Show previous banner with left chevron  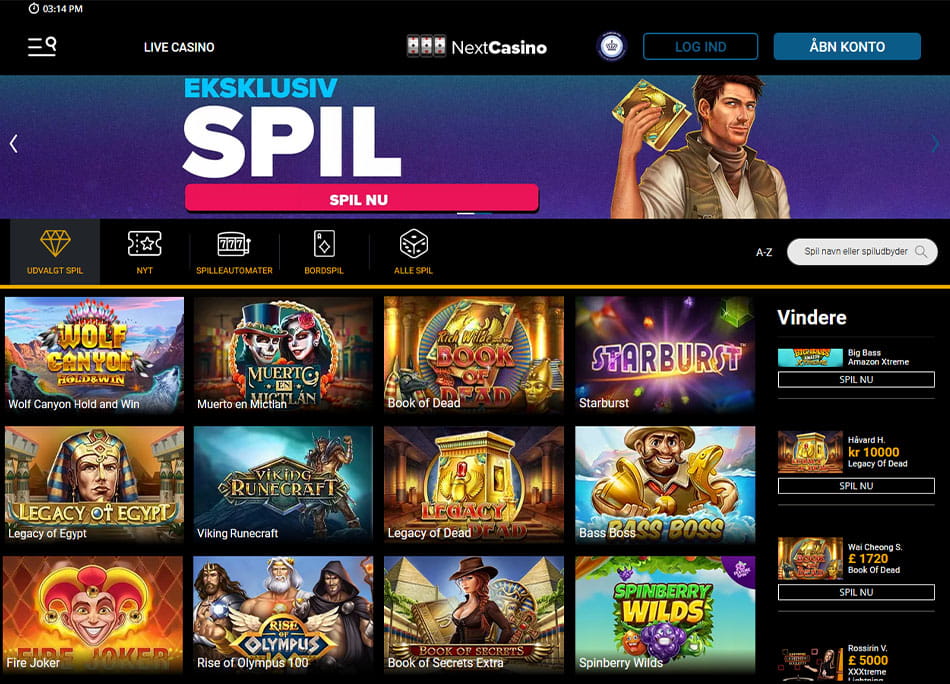click(x=13, y=144)
